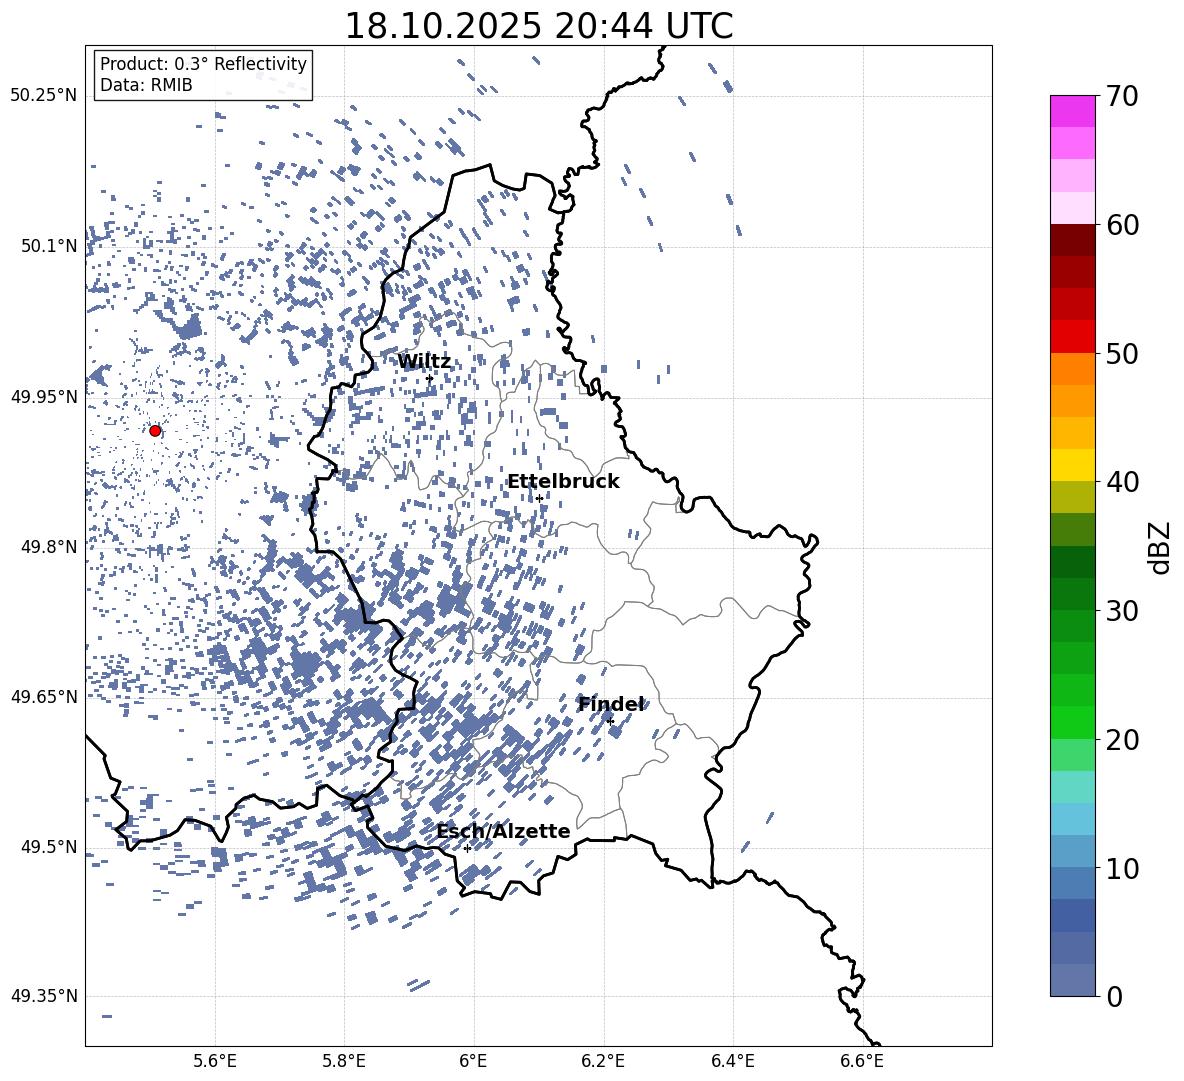The height and width of the screenshot is (1081, 1184).
Task: Click the red radar site marker
Action: pyautogui.click(x=155, y=431)
